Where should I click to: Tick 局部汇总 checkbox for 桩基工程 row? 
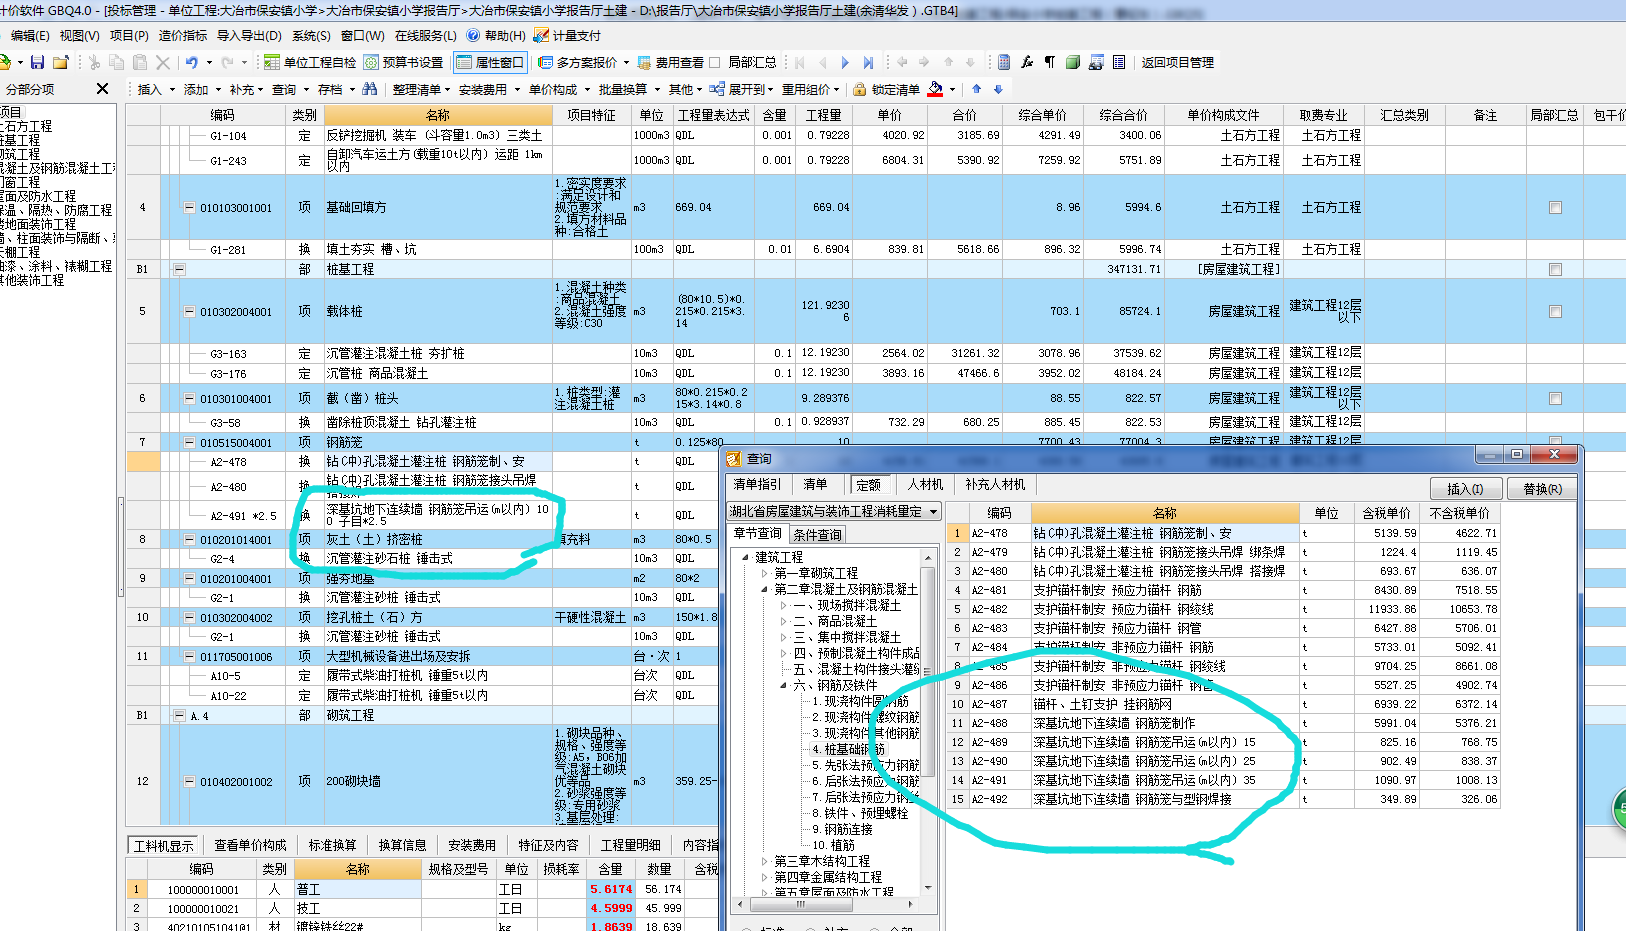click(1555, 269)
